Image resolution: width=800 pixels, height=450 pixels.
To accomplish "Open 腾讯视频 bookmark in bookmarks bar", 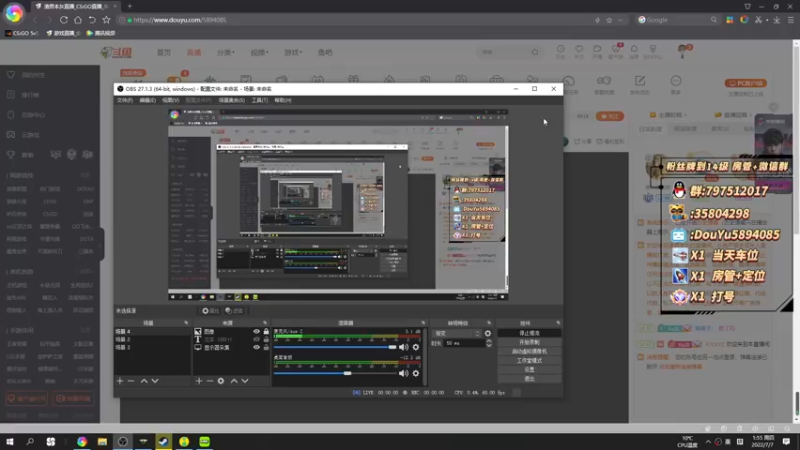I will pyautogui.click(x=101, y=33).
